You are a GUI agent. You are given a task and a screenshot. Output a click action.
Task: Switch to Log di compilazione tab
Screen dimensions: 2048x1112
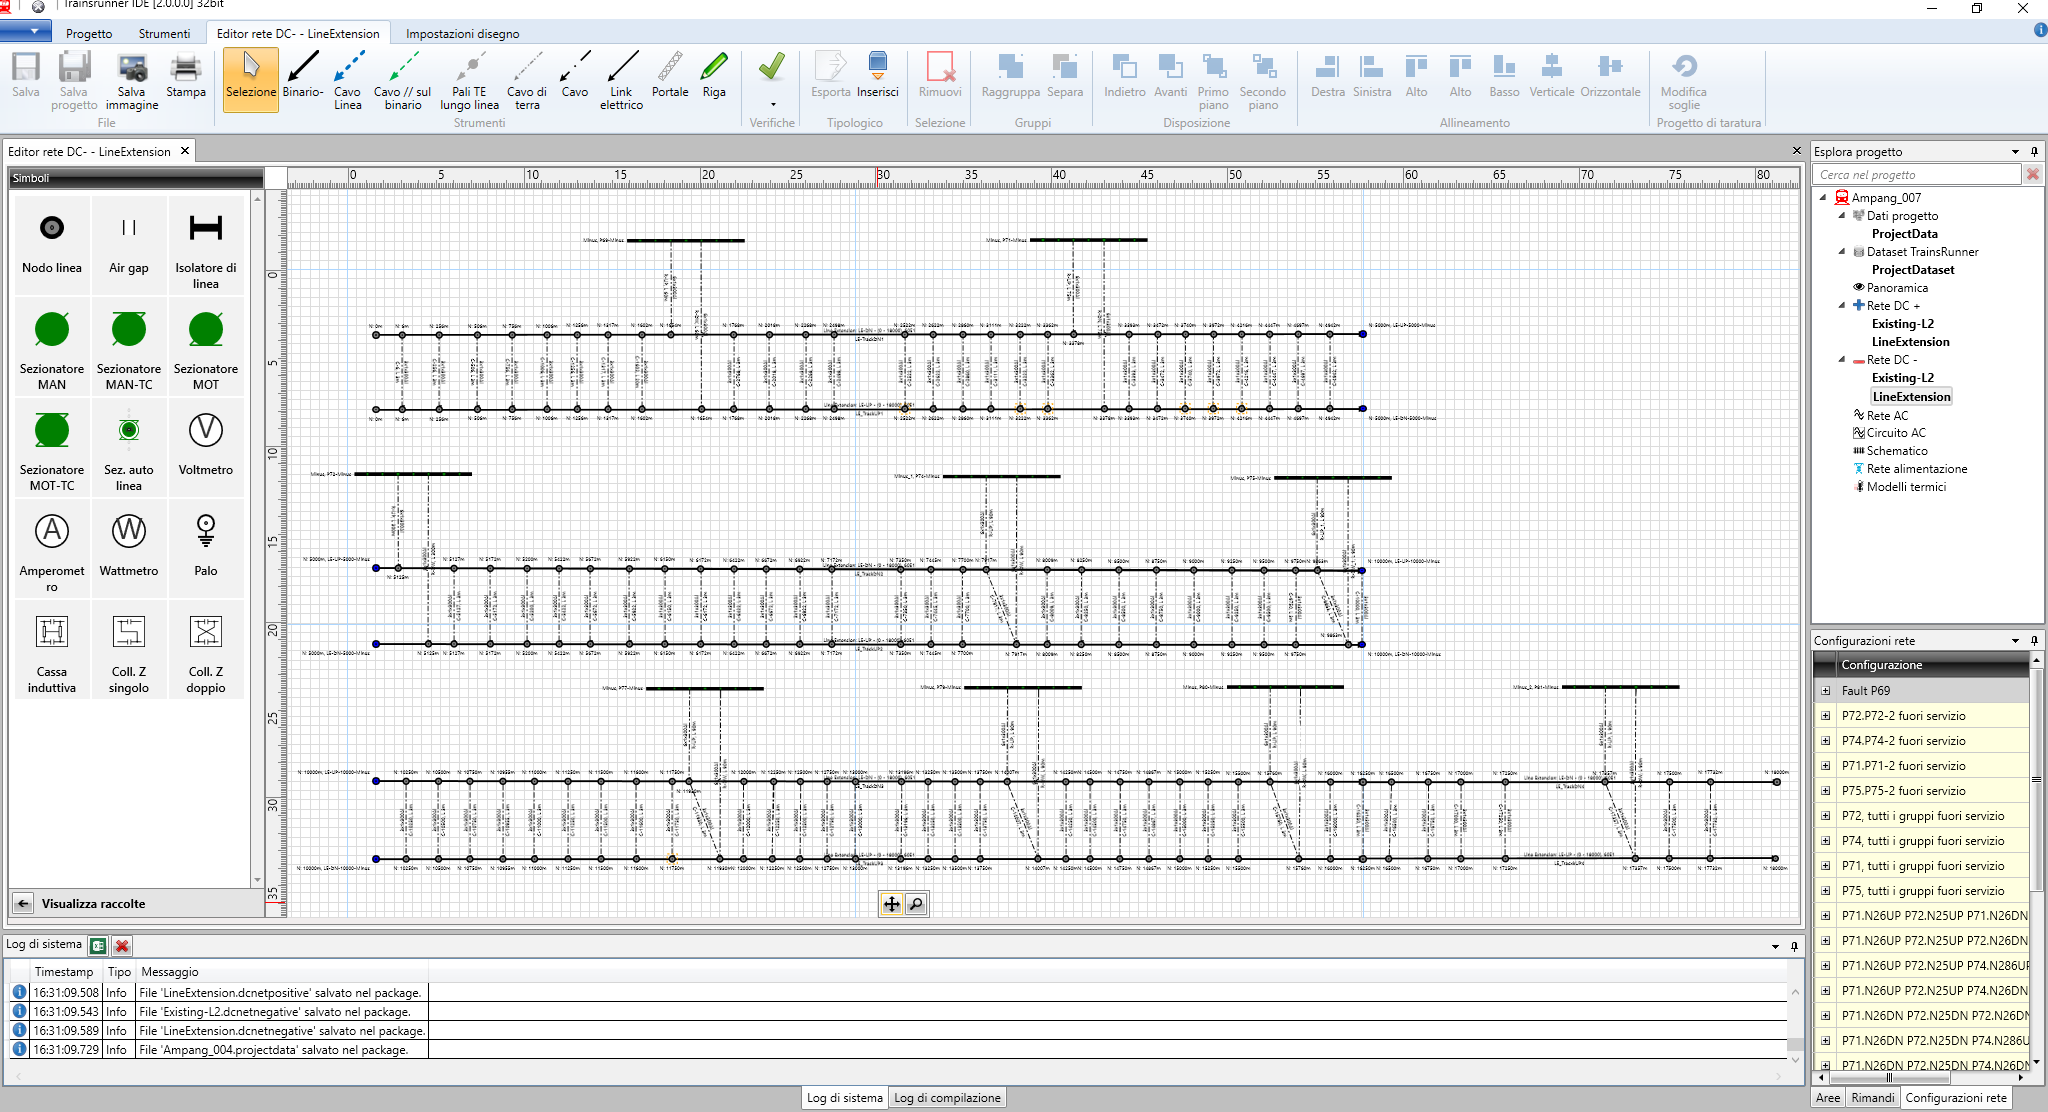[946, 1098]
